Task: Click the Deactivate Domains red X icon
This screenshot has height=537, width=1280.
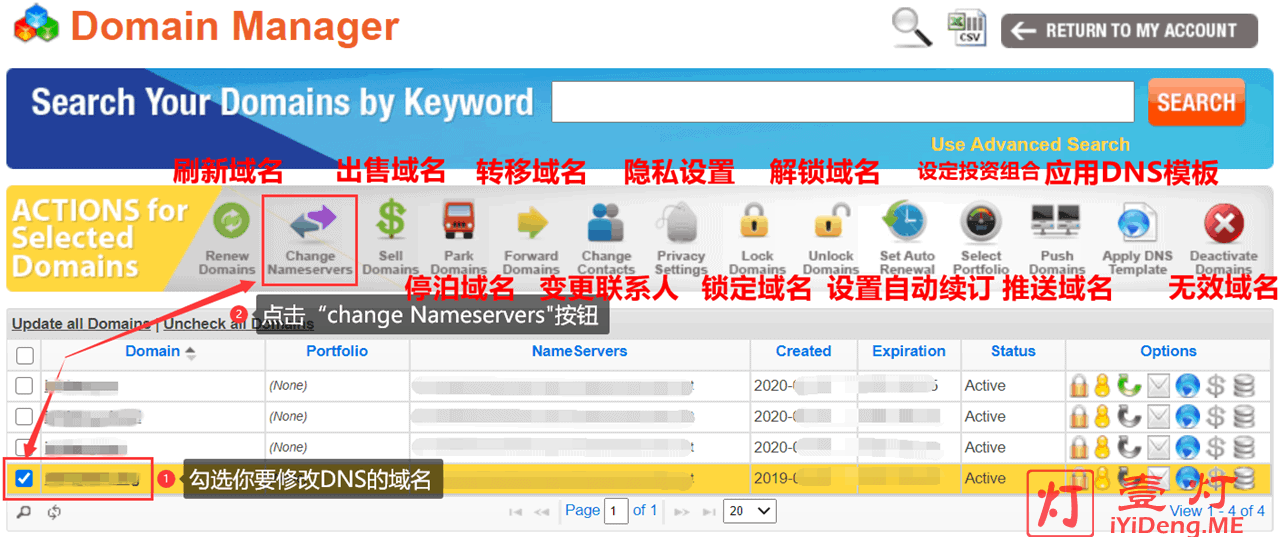Action: click(x=1223, y=222)
